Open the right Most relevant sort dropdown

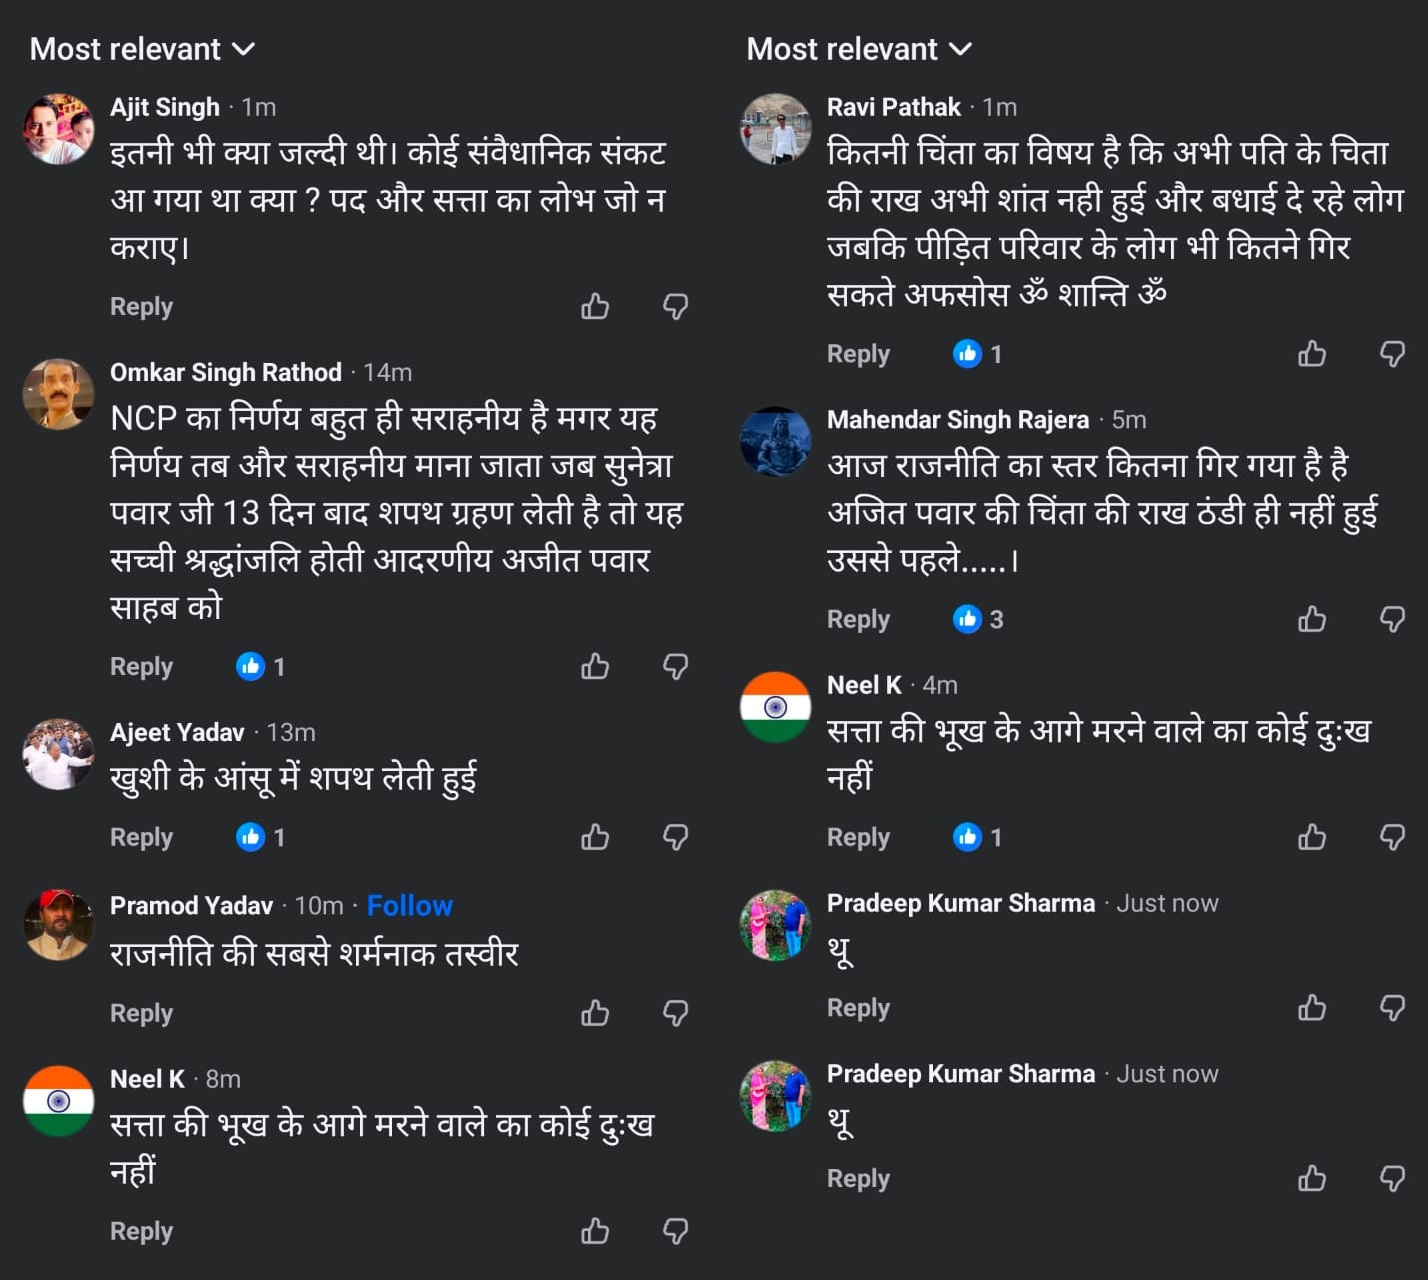pyautogui.click(x=859, y=49)
